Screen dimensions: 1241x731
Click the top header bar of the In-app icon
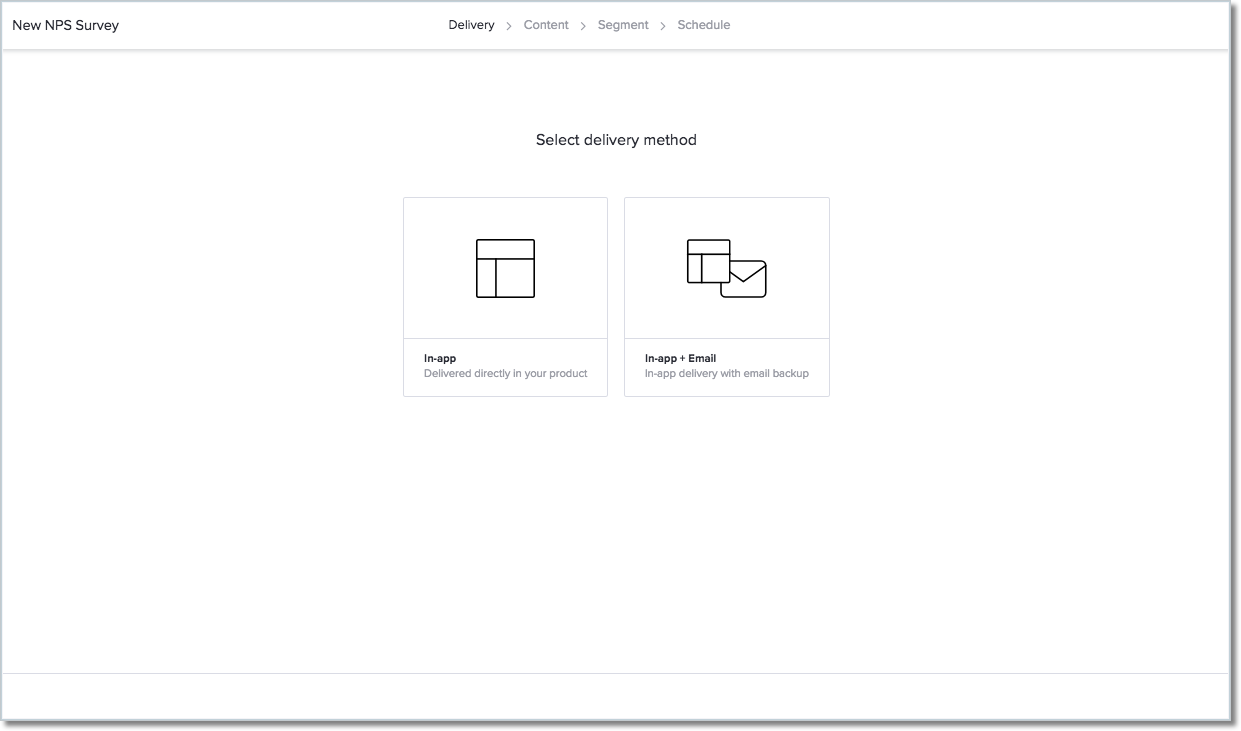pos(505,248)
